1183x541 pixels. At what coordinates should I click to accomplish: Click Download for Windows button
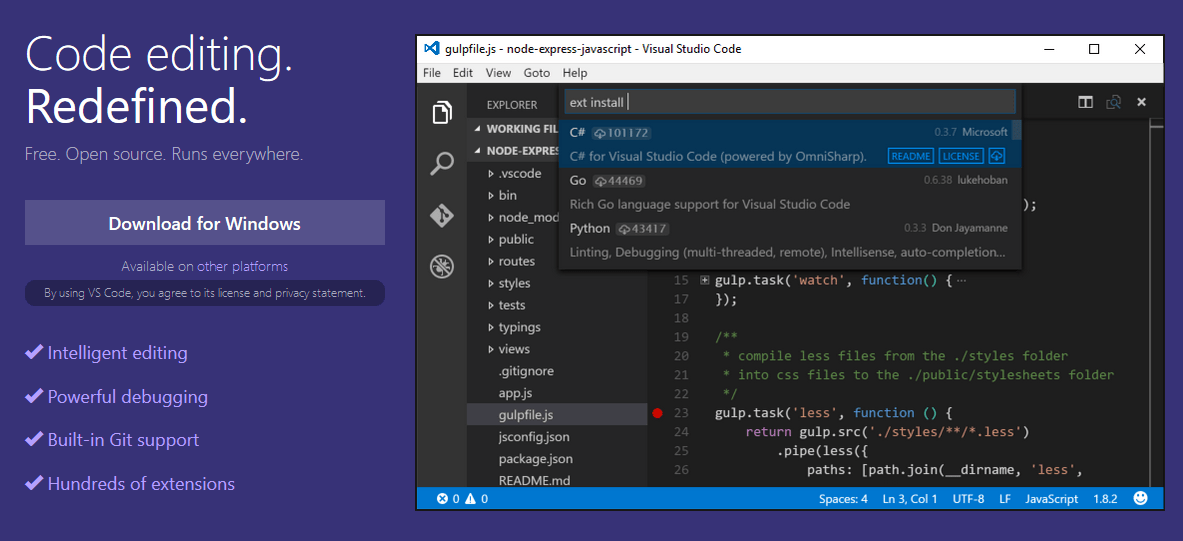[x=204, y=223]
